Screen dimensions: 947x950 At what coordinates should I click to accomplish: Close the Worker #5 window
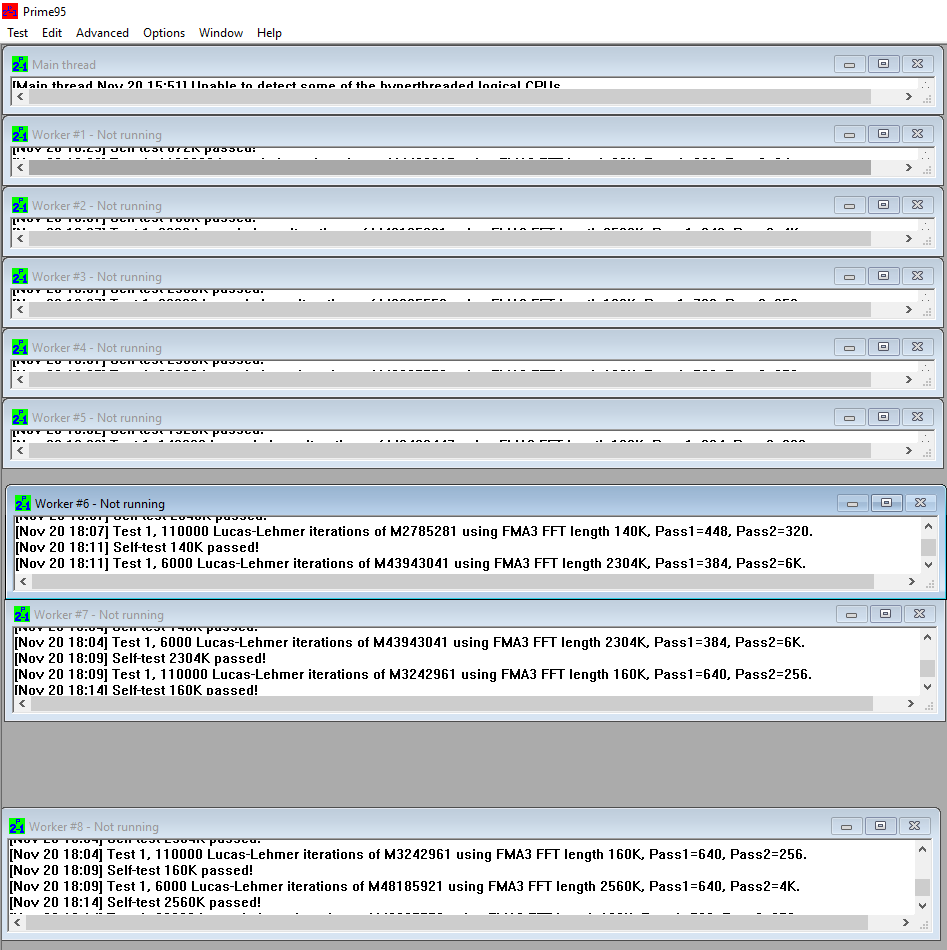pyautogui.click(x=917, y=417)
